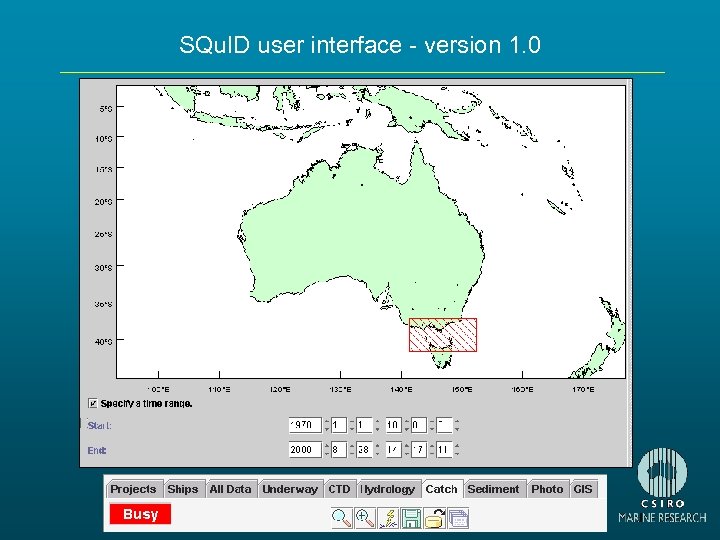Increment the Start seconds stepper up arrow
This screenshot has height=540, width=720.
(x=457, y=421)
